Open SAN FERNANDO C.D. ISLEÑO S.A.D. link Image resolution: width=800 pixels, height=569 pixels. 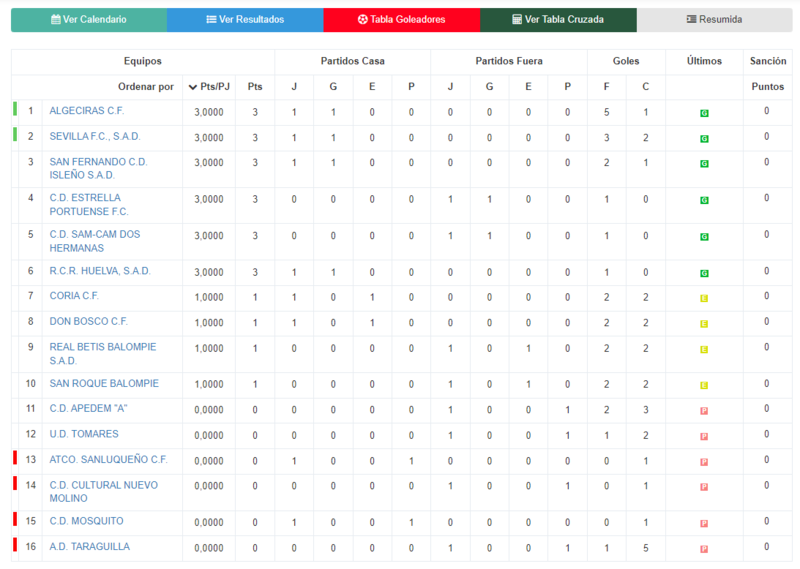tap(98, 168)
